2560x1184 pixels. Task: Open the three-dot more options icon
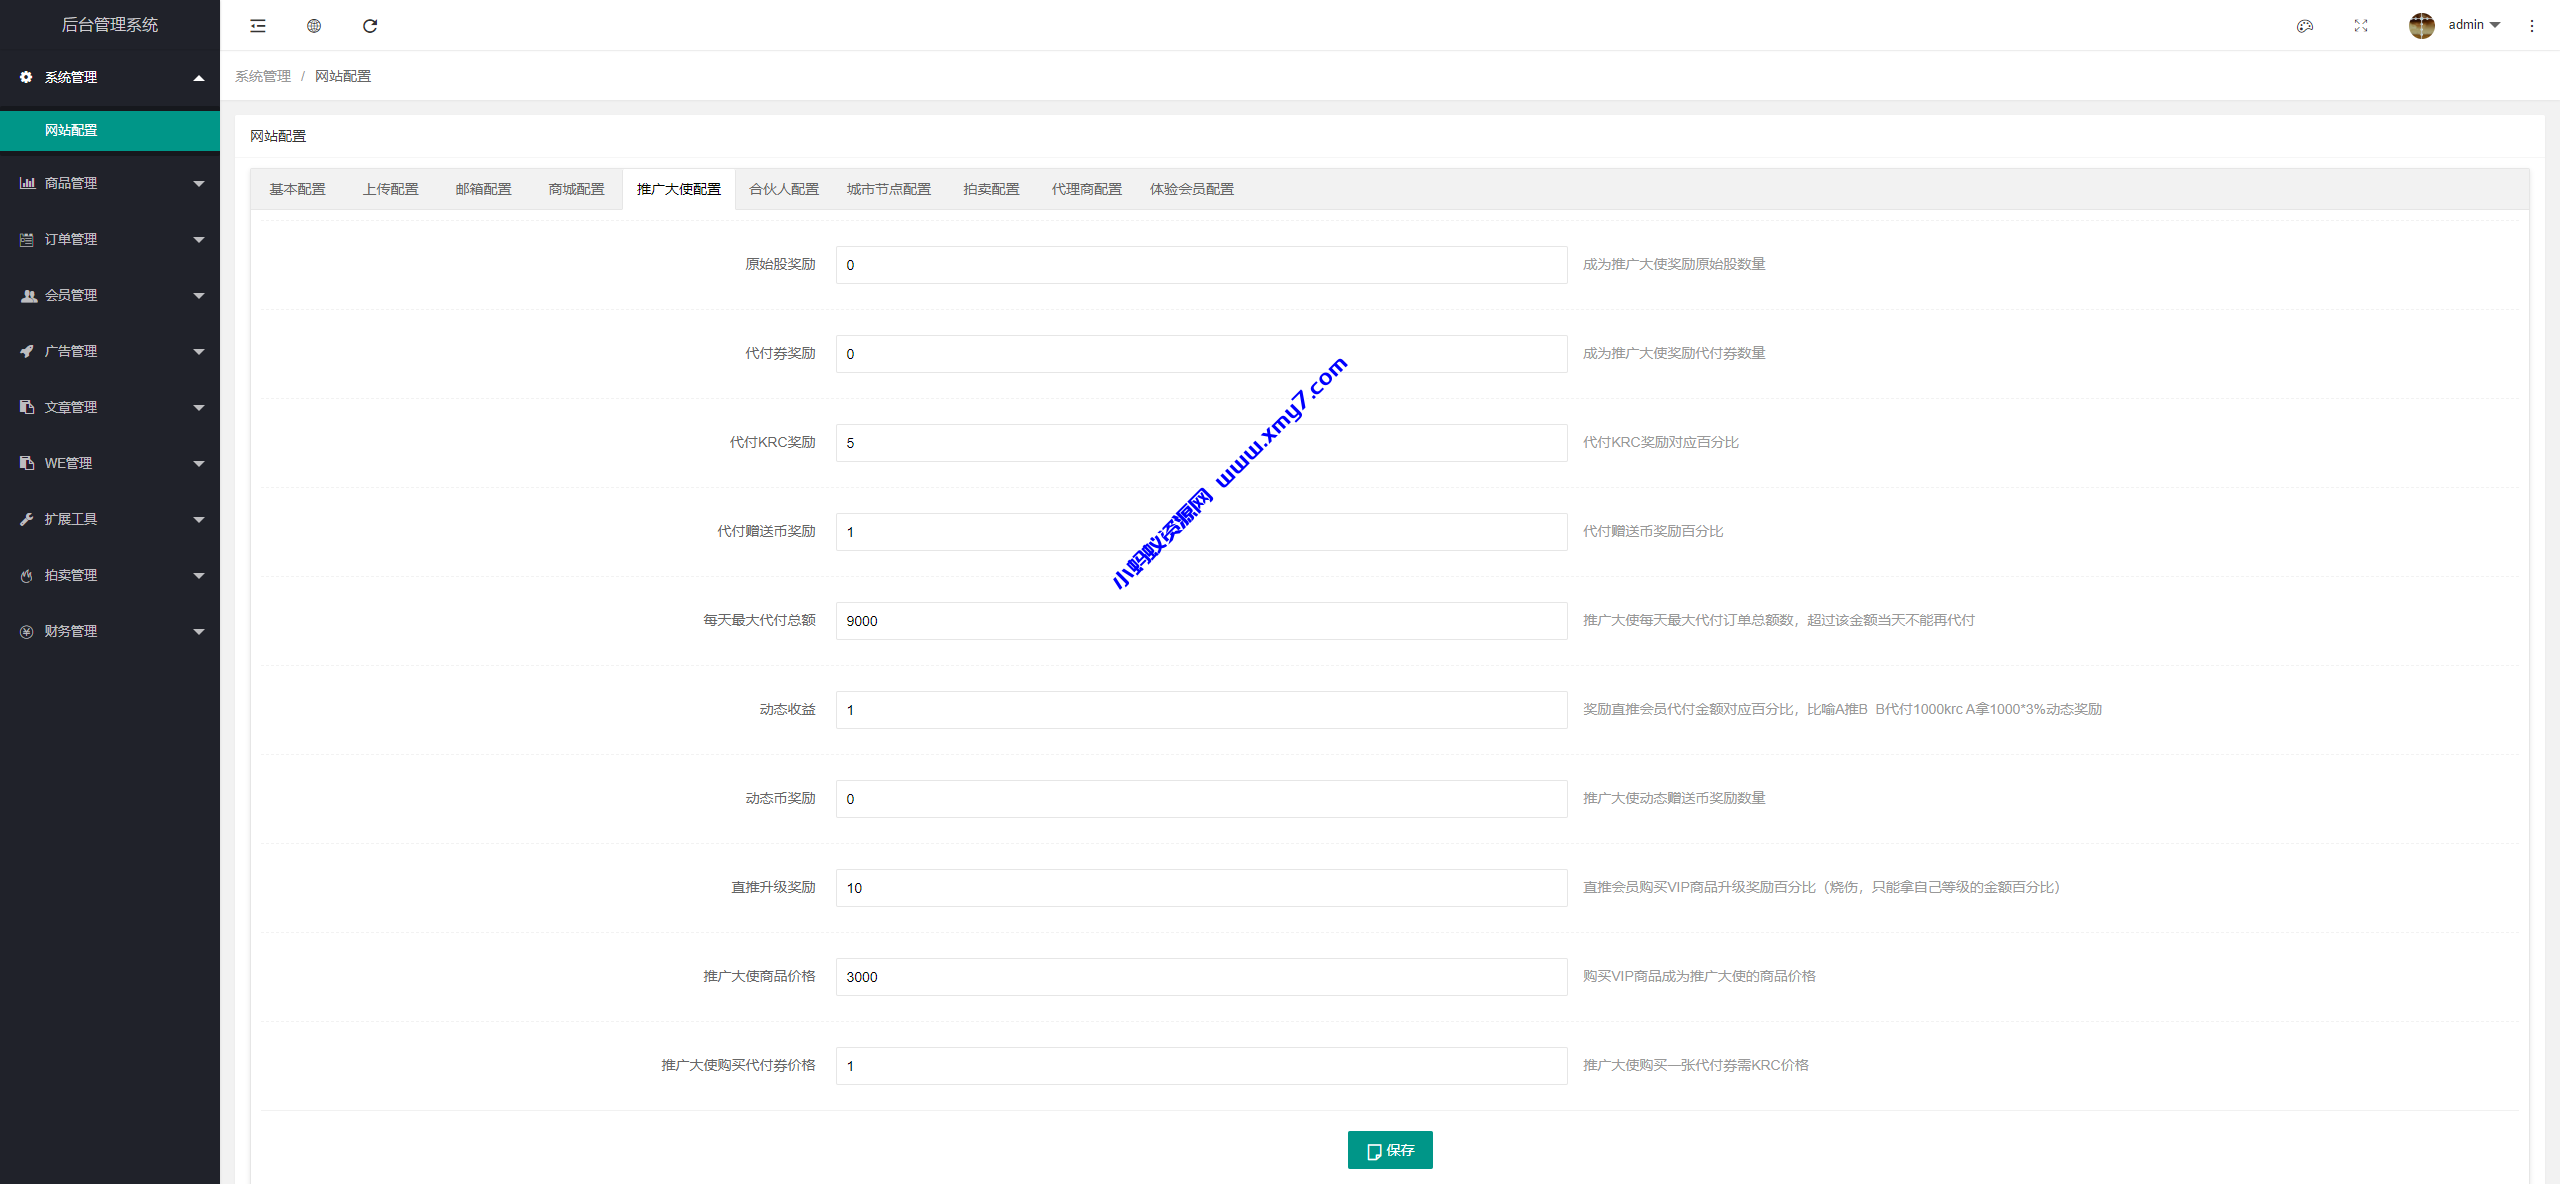click(2532, 26)
